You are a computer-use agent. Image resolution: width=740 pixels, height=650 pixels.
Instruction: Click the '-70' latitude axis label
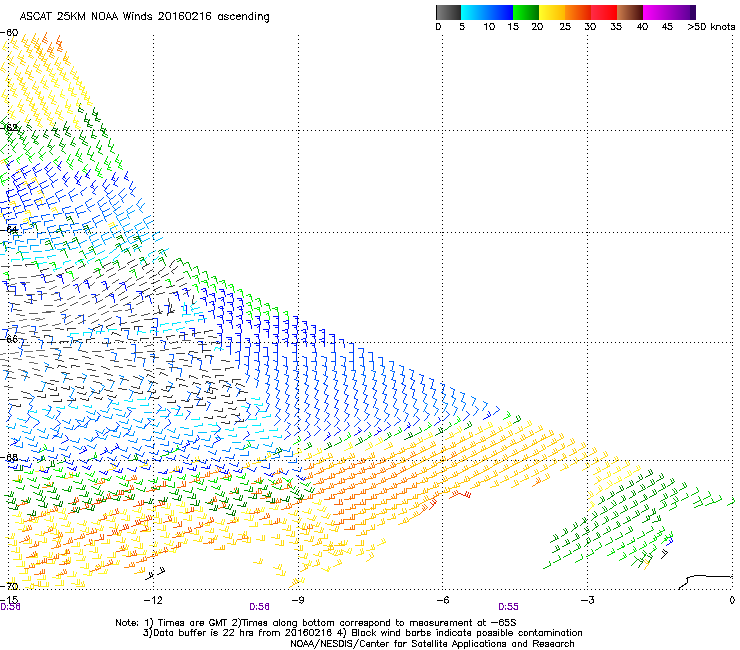tap(9, 586)
